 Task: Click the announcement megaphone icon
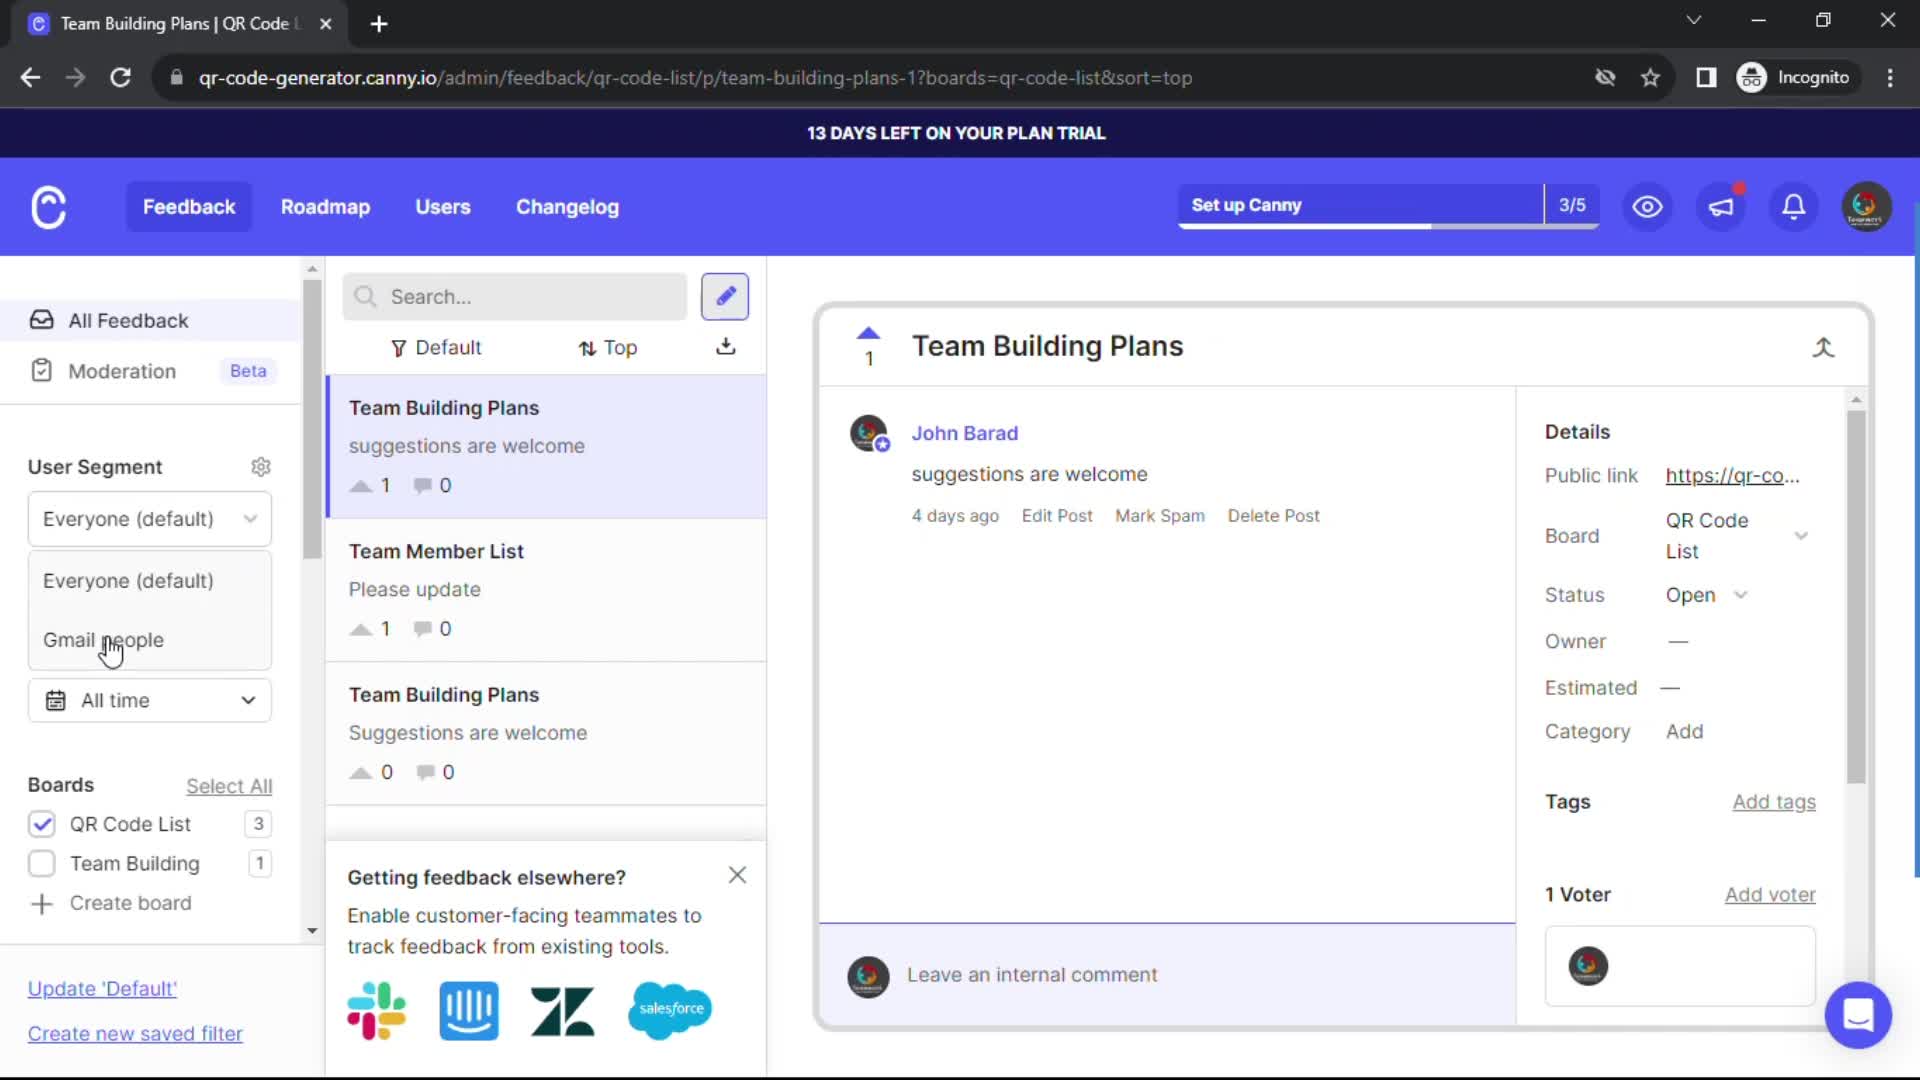click(x=1722, y=204)
